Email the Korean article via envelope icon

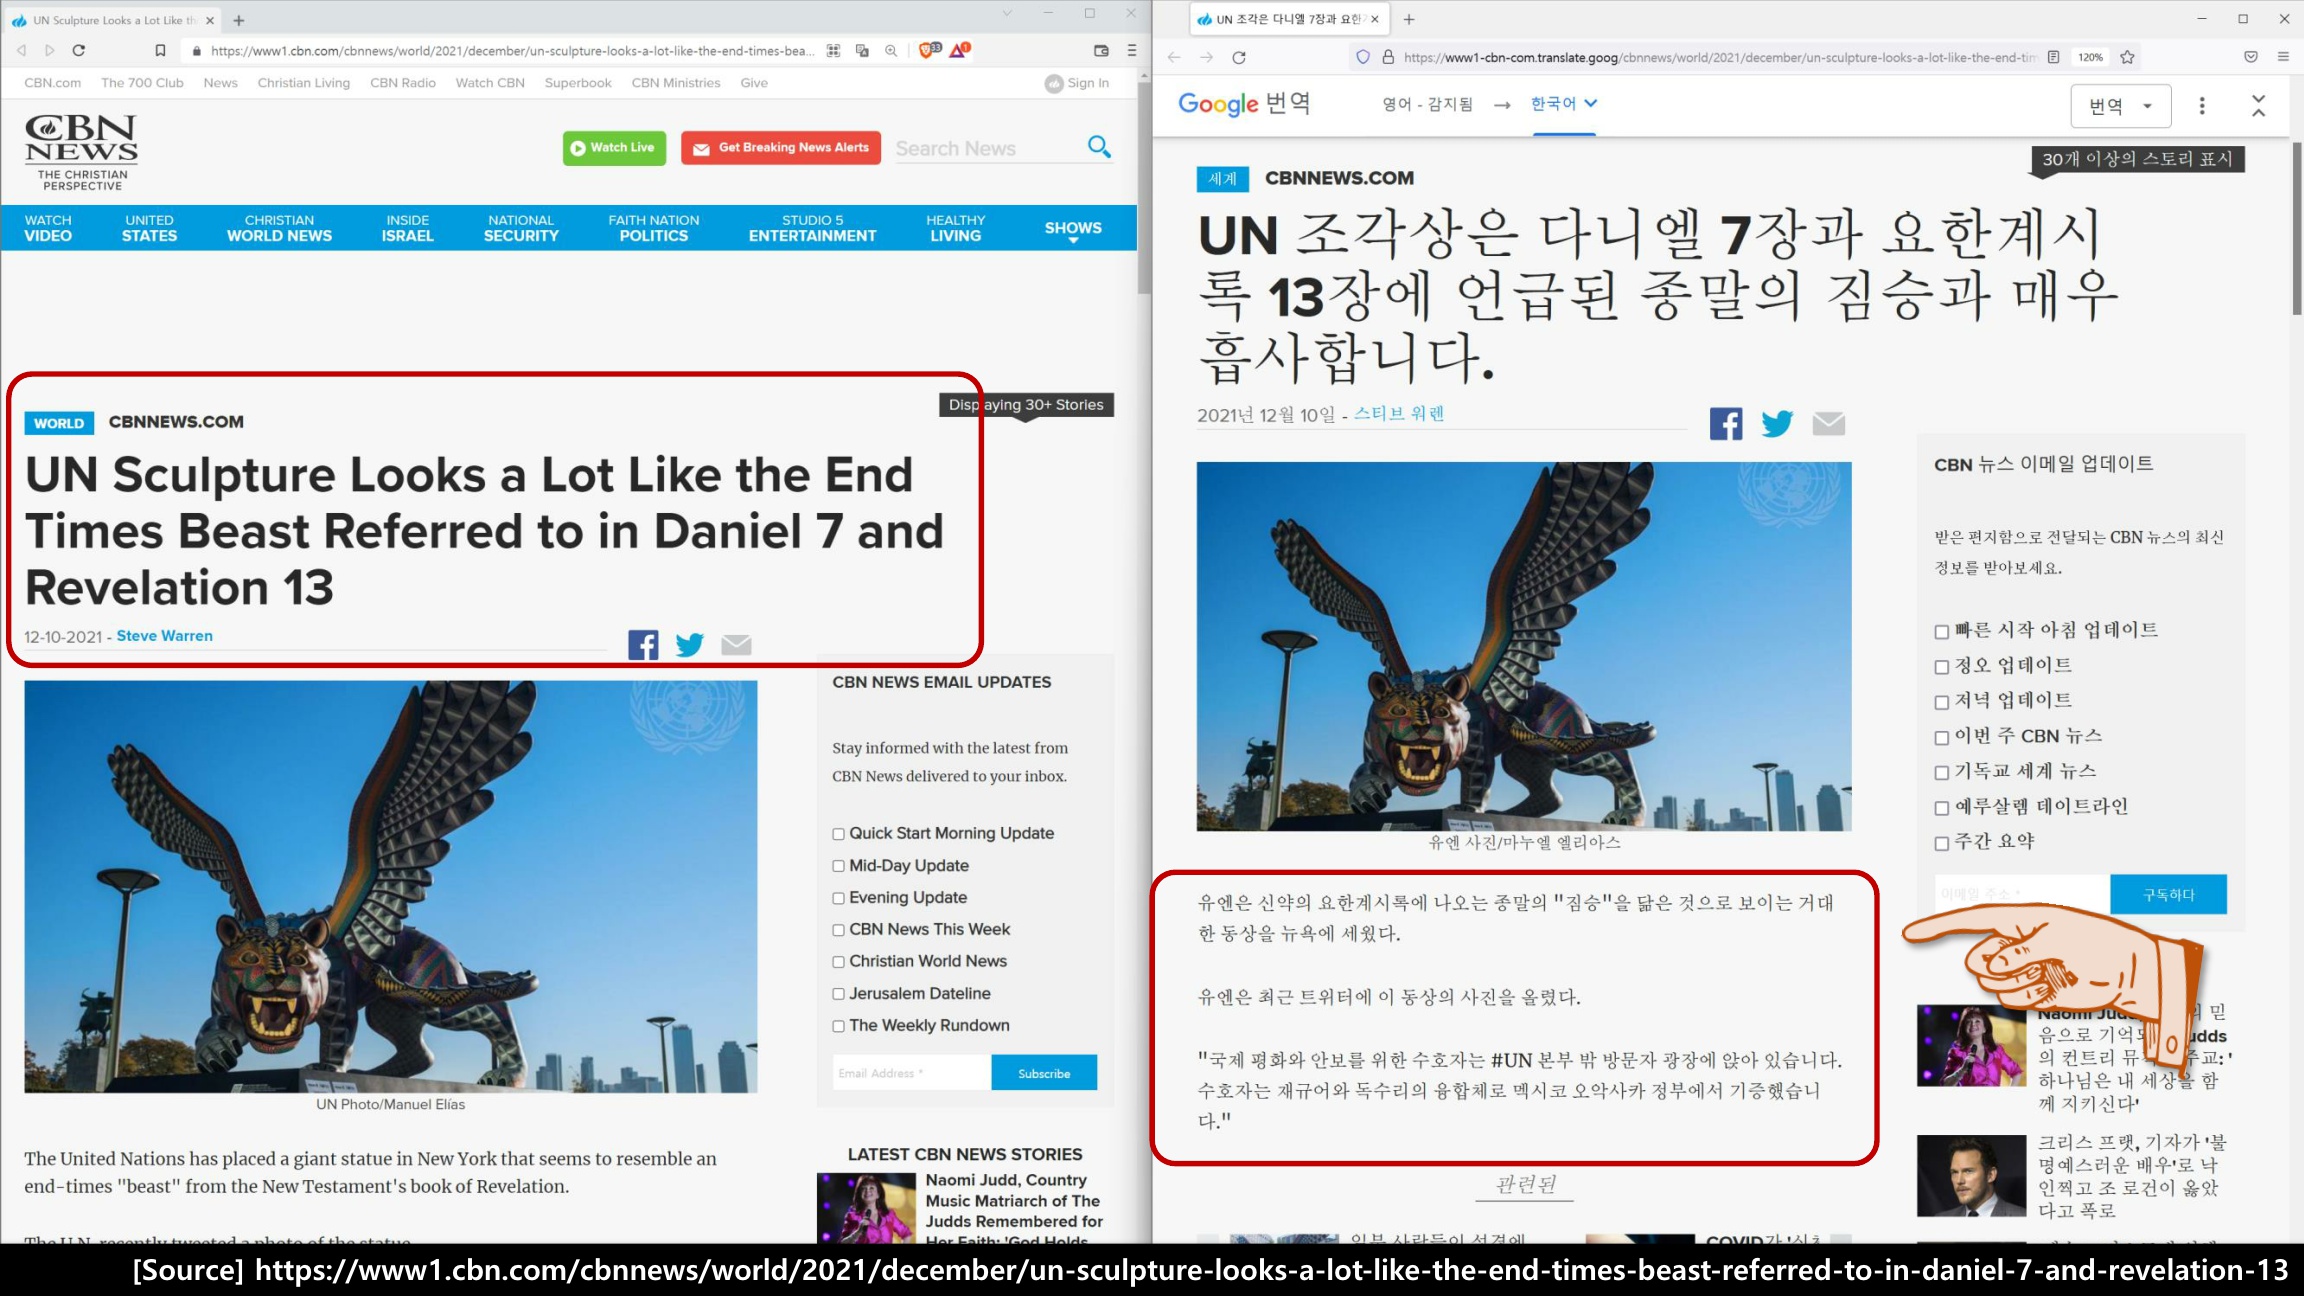(1829, 424)
